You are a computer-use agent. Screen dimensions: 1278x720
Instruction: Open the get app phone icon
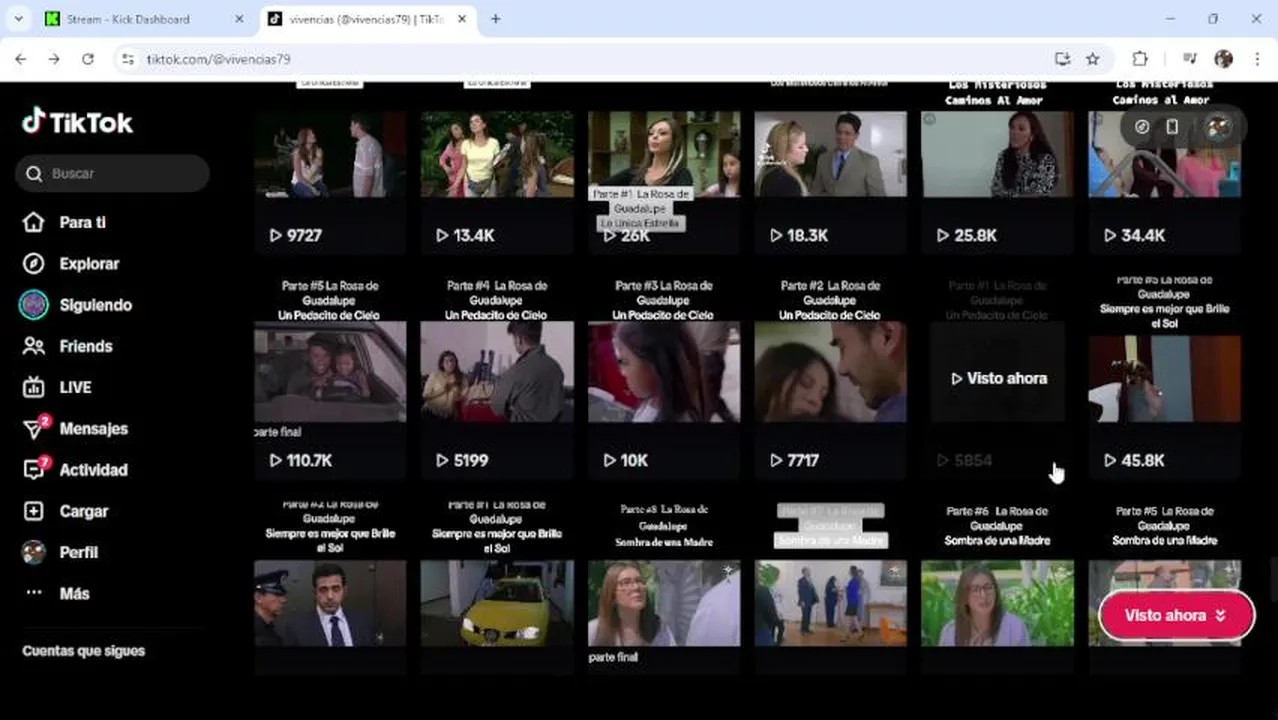click(1172, 127)
